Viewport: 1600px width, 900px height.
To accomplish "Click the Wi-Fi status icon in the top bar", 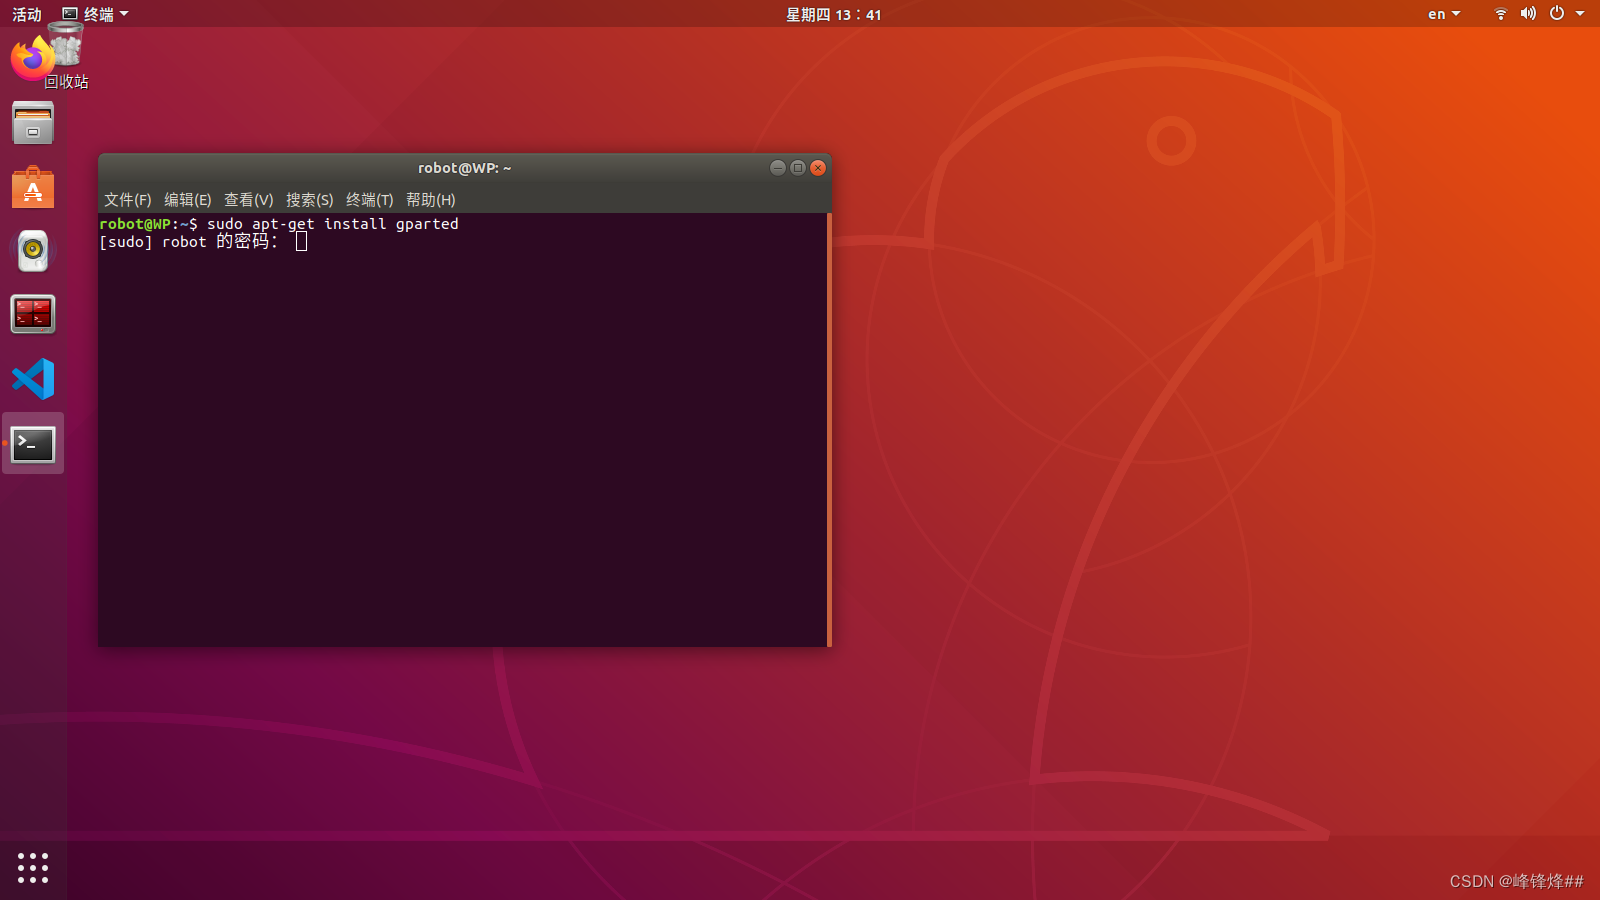I will (x=1499, y=14).
